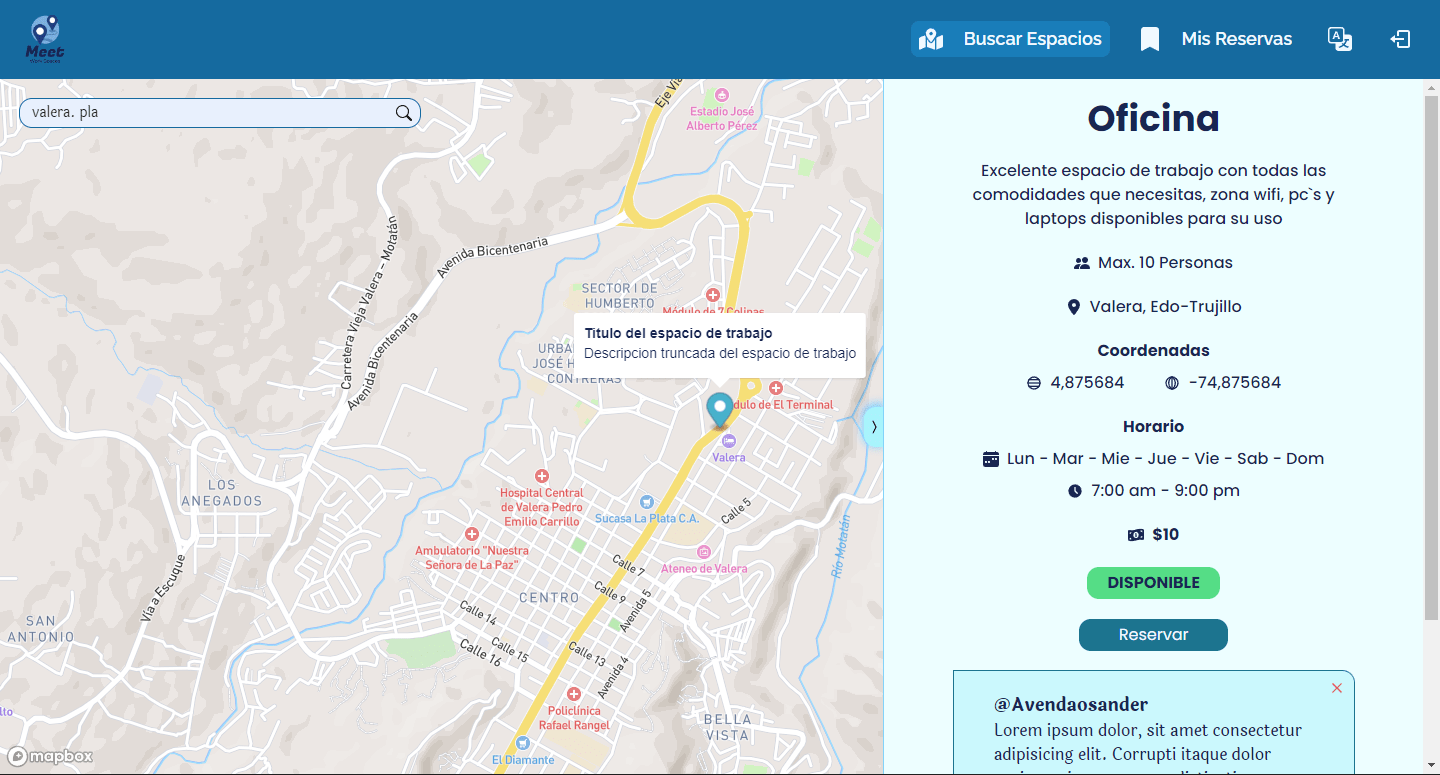
Task: Select the Buscar Espacios tab
Action: [x=1010, y=38]
